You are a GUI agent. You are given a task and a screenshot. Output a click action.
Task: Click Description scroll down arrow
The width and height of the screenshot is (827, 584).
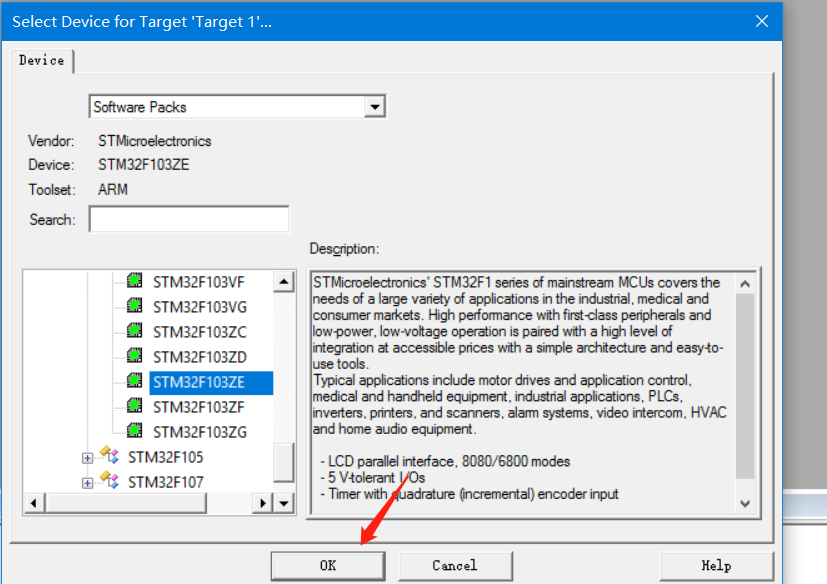(x=745, y=503)
